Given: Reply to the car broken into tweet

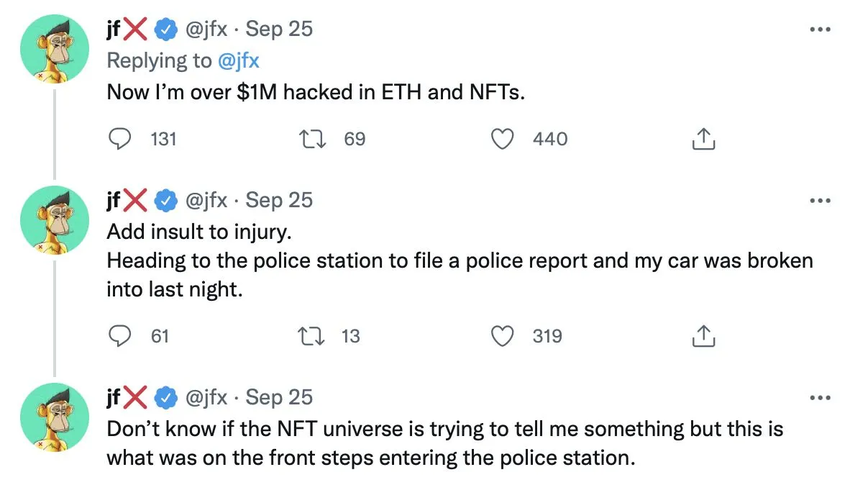Looking at the screenshot, I should pyautogui.click(x=119, y=336).
